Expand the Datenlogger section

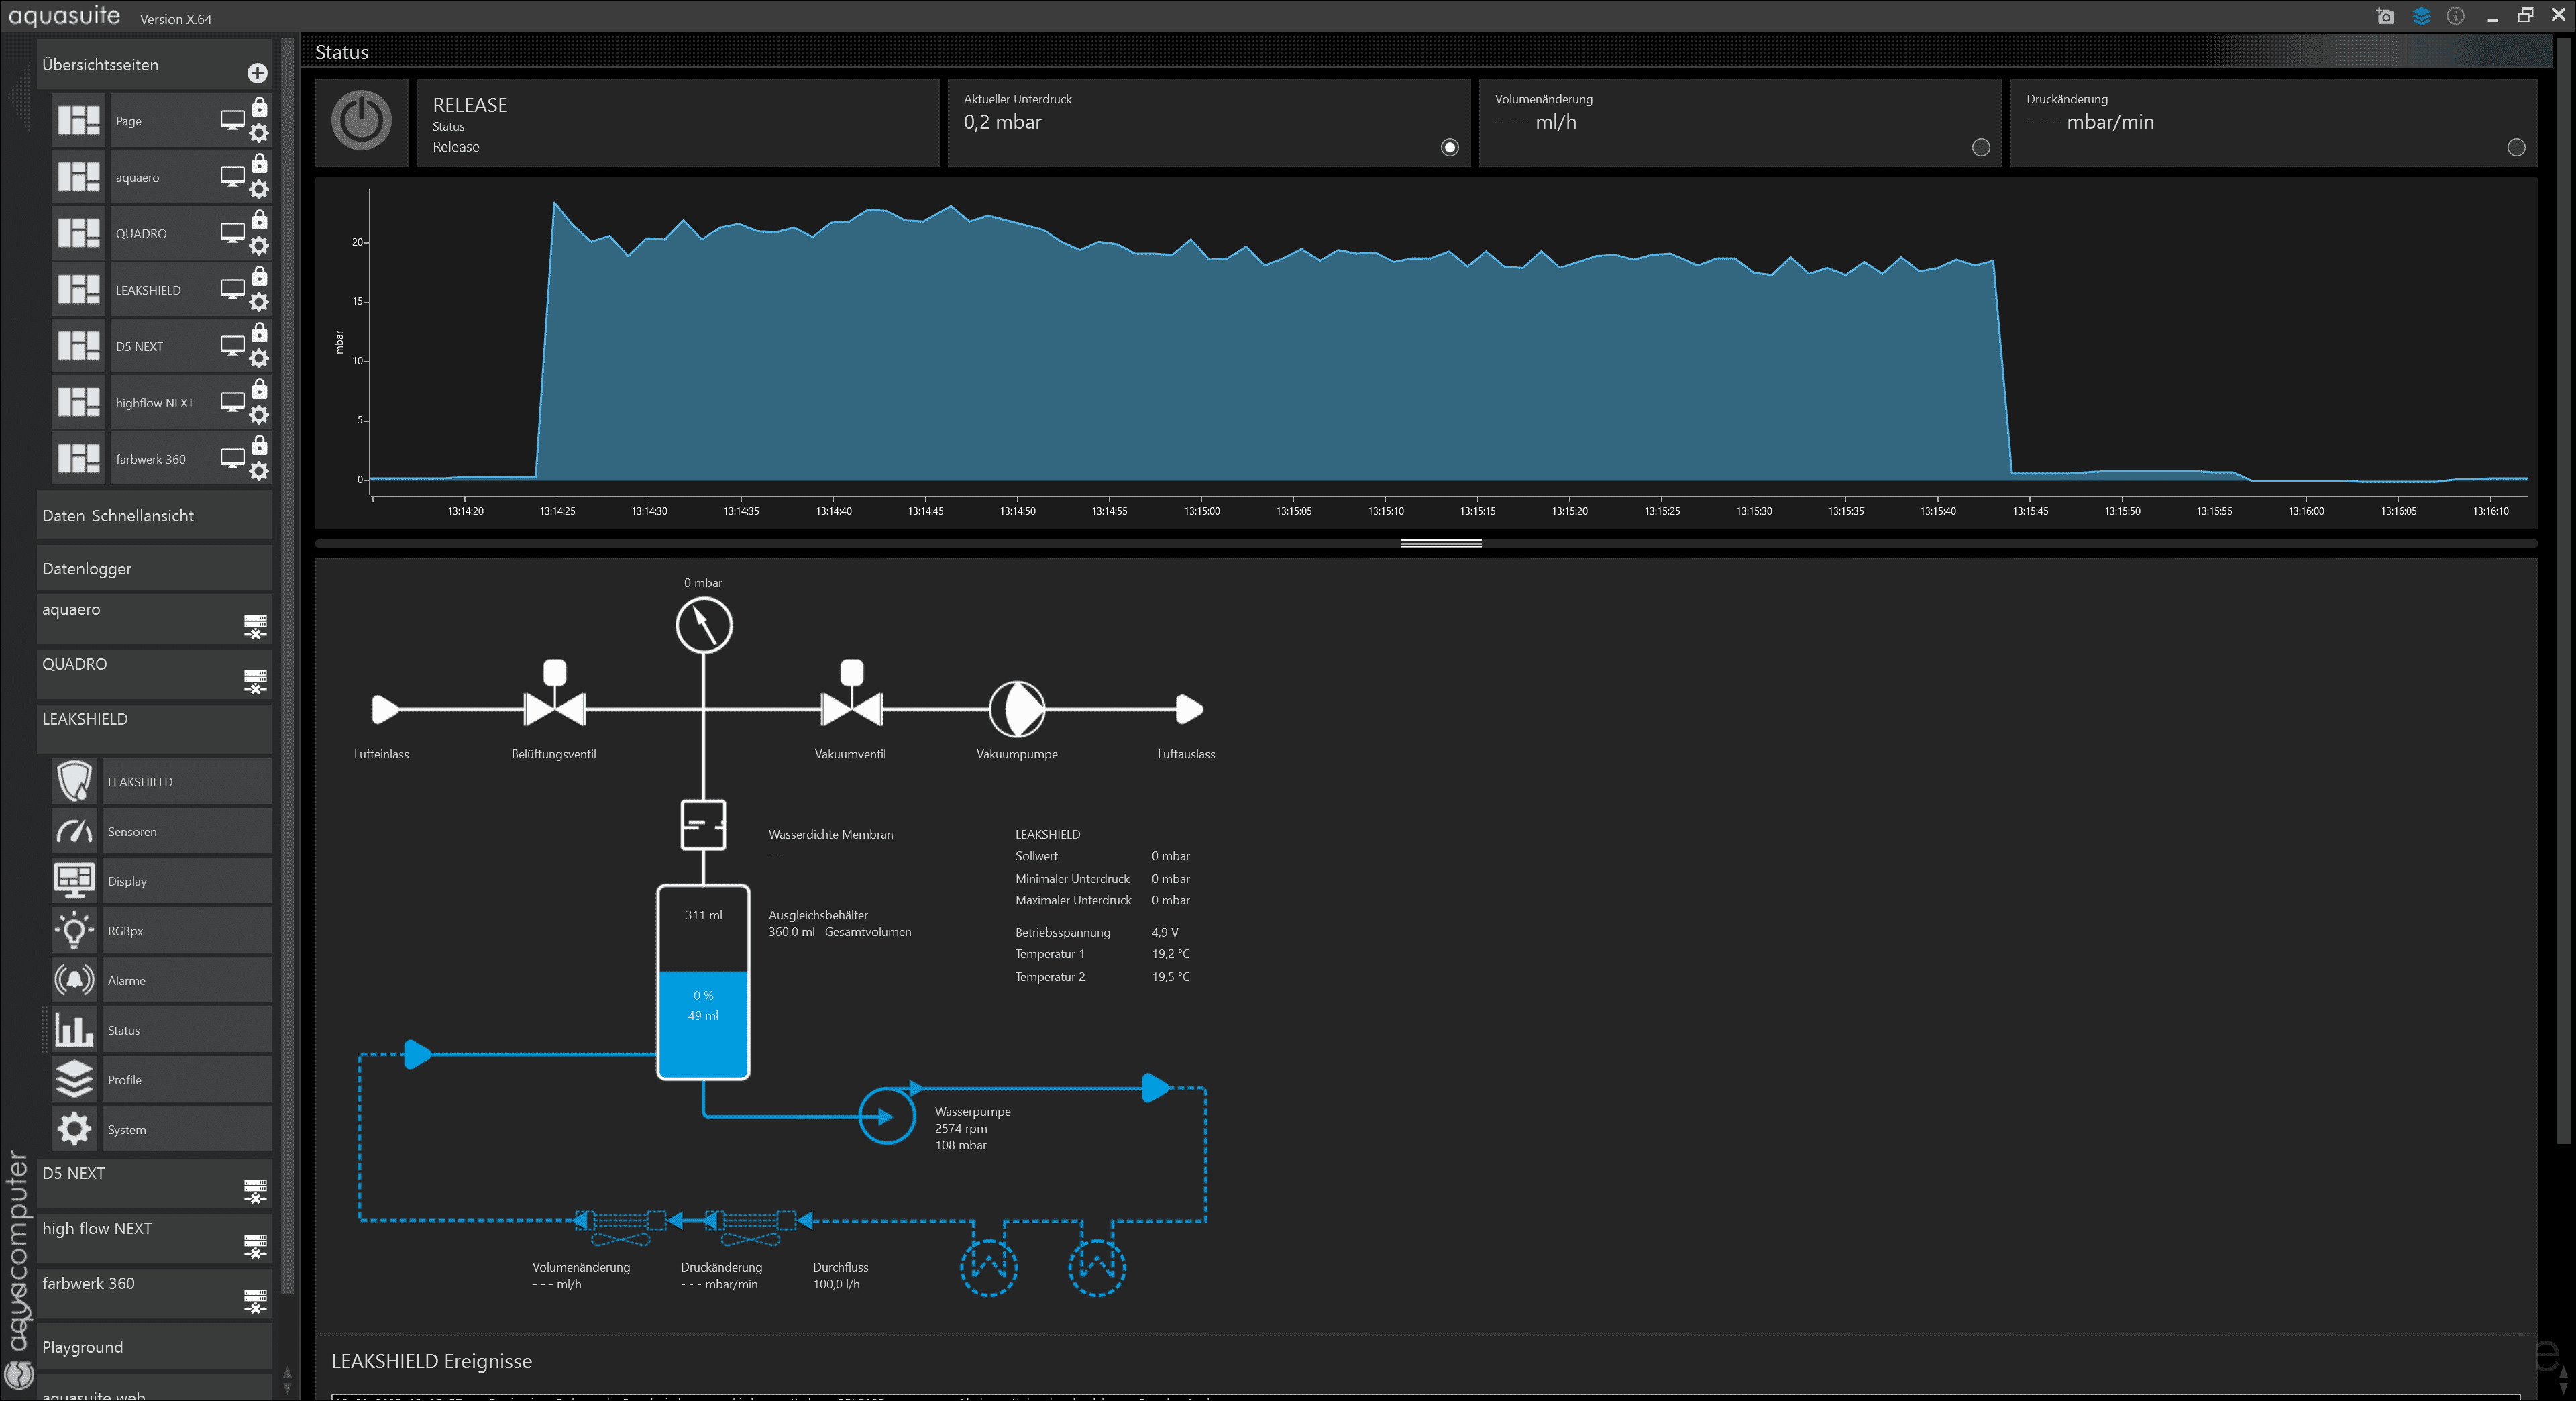[x=154, y=569]
